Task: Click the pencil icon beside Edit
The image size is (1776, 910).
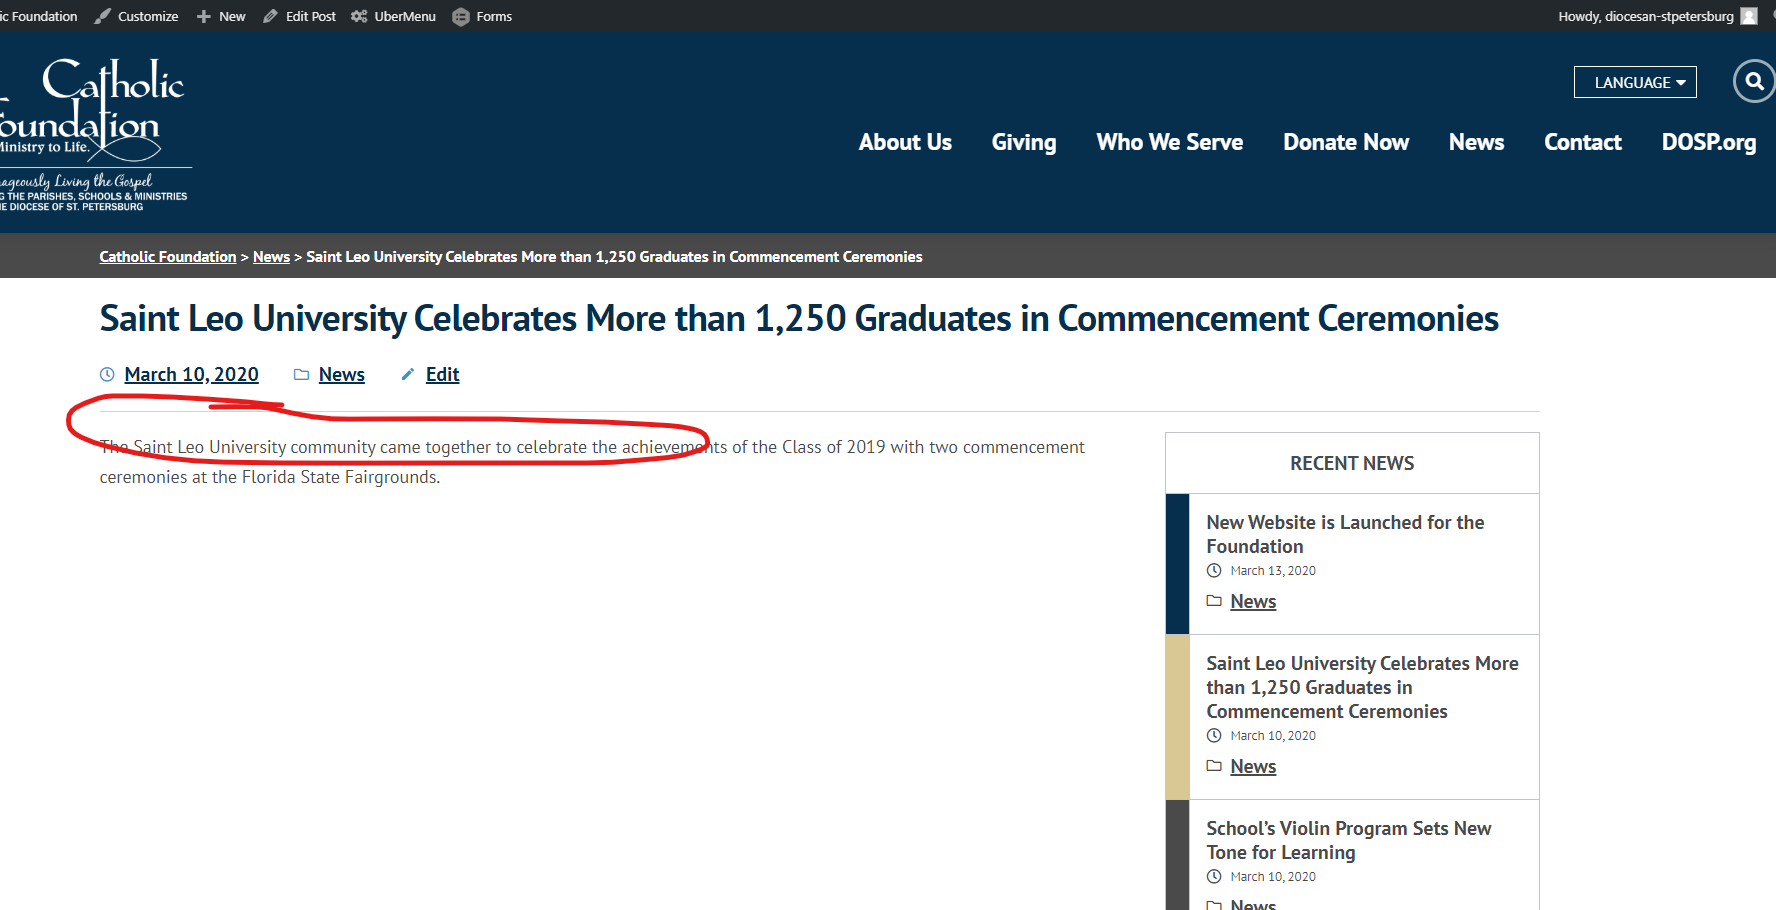Action: pyautogui.click(x=407, y=374)
